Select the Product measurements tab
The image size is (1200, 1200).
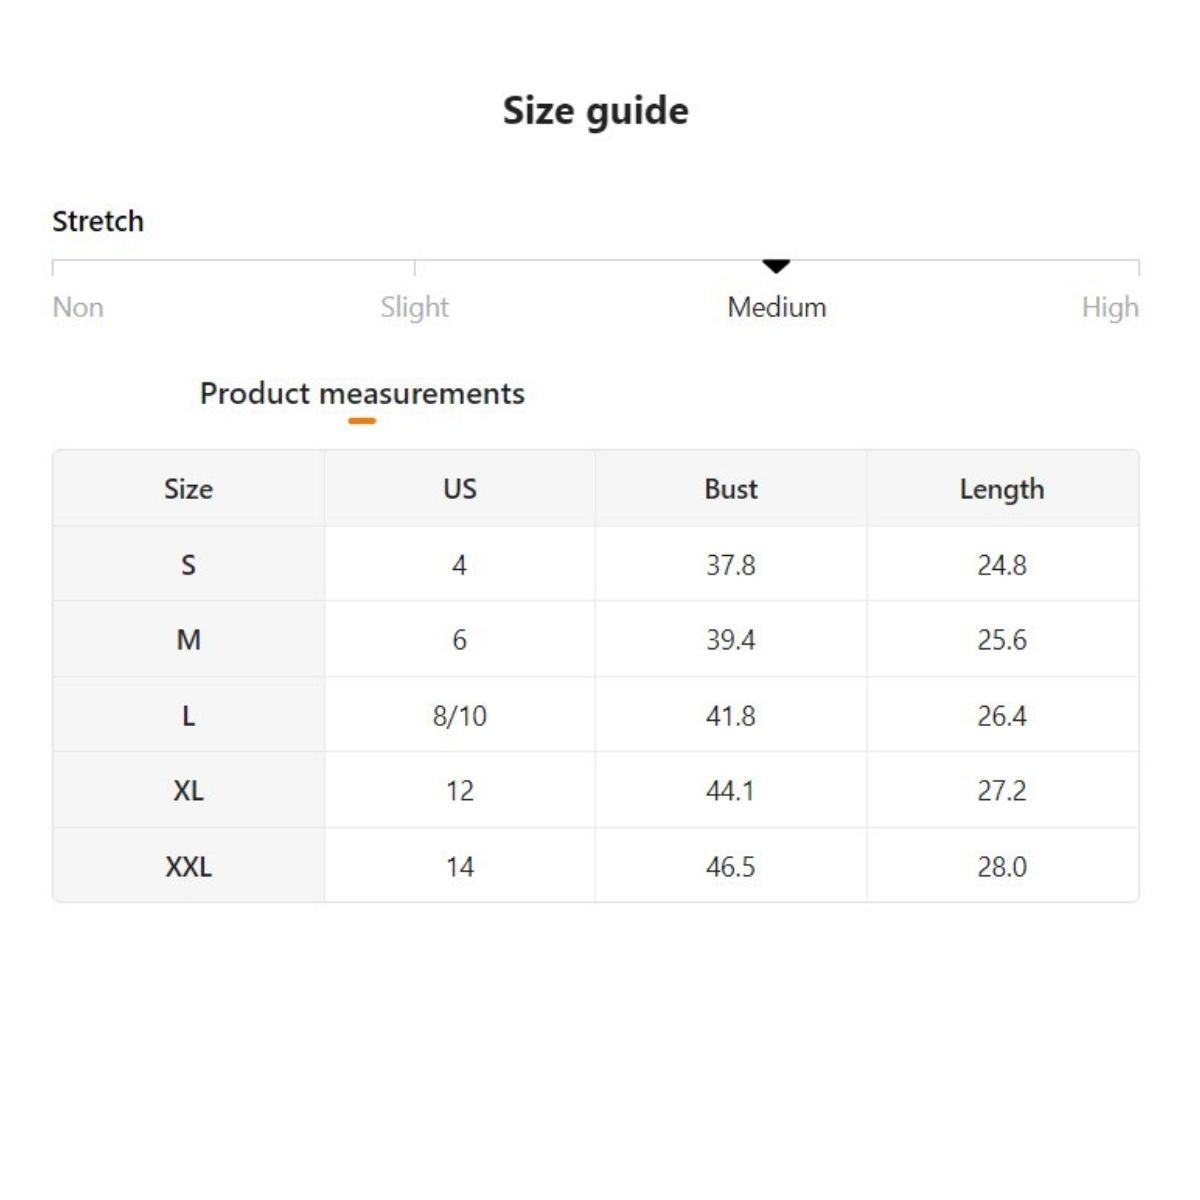pos(362,394)
